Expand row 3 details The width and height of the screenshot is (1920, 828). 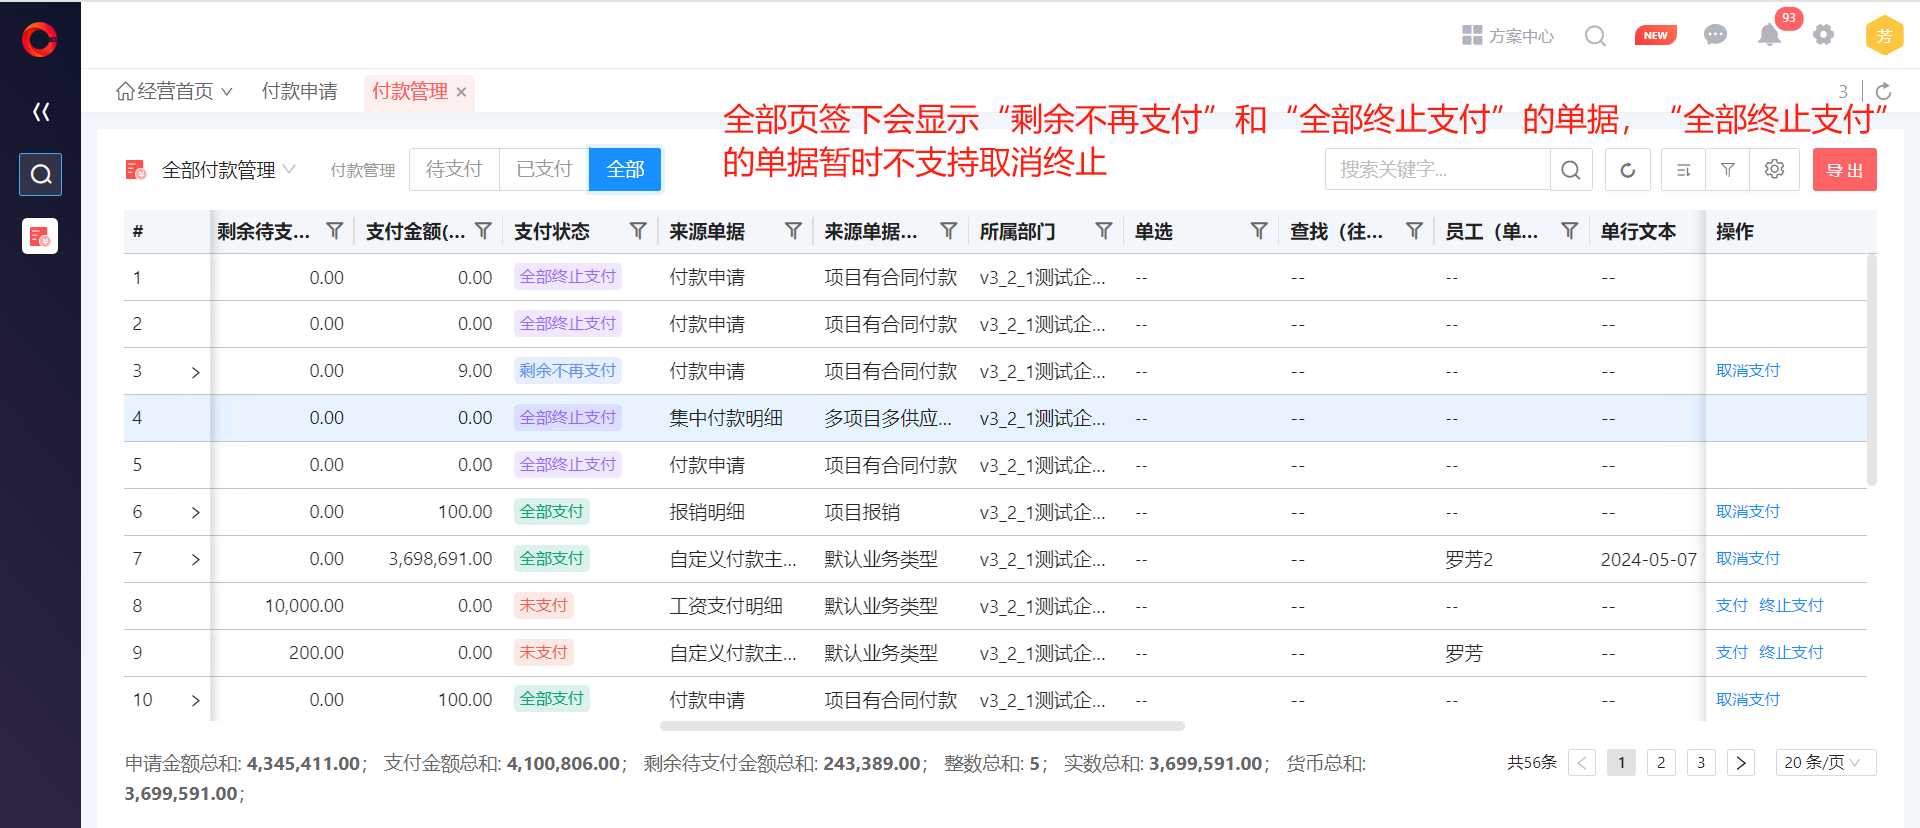195,372
